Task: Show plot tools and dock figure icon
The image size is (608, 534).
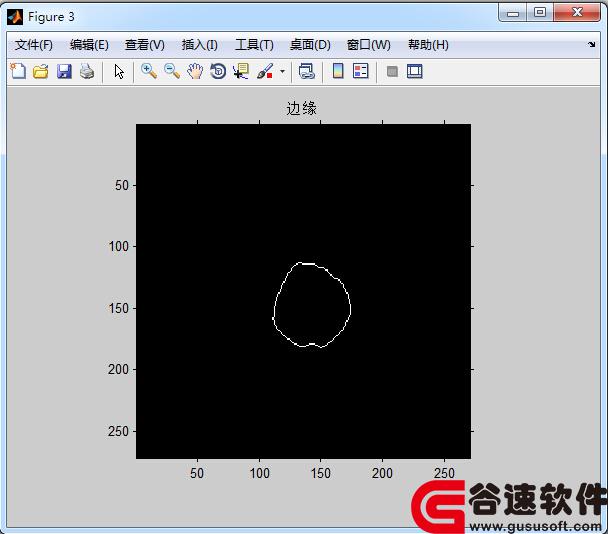Action: [415, 71]
